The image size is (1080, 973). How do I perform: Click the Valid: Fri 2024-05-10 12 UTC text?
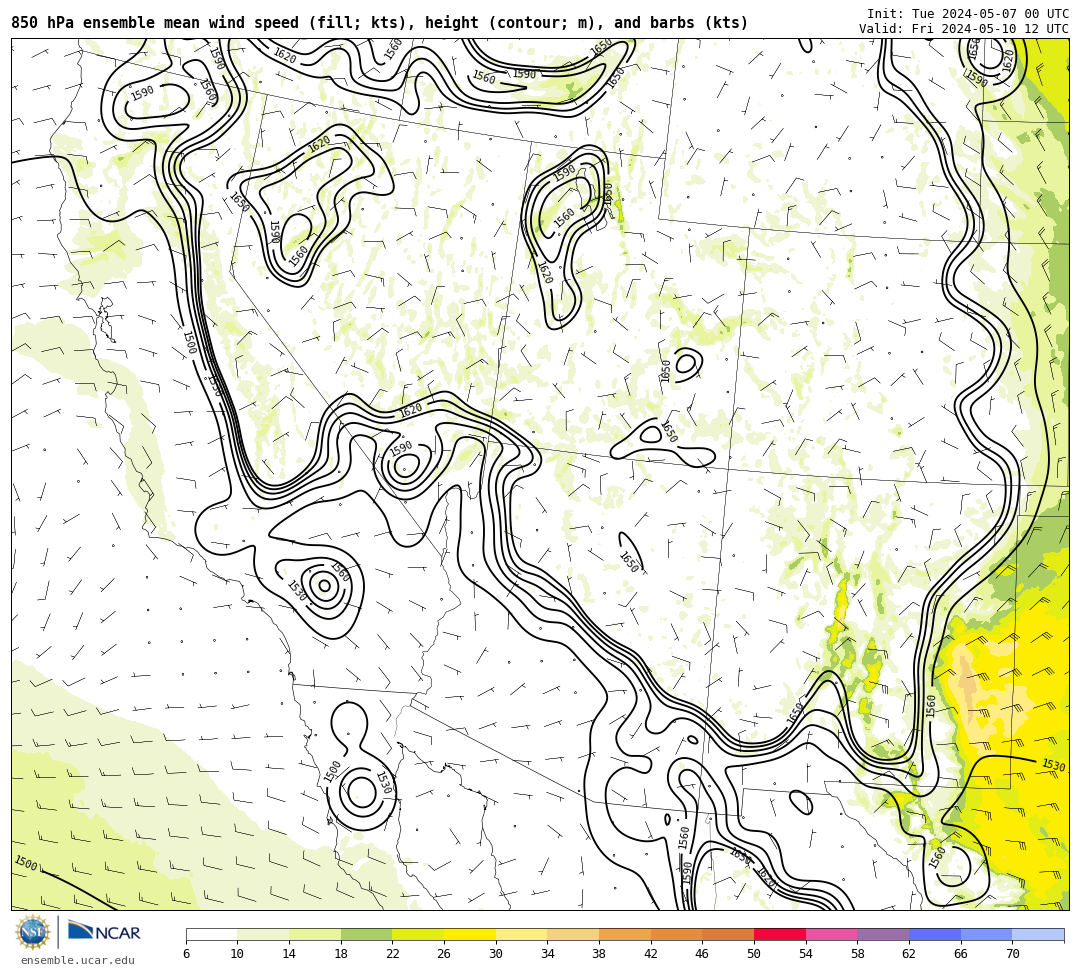(964, 28)
